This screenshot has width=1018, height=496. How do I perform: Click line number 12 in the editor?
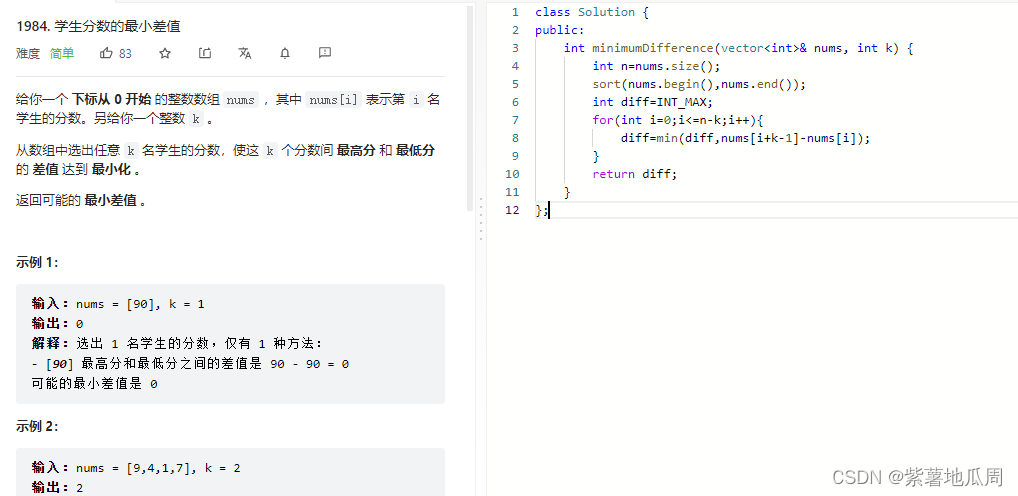[x=512, y=210]
